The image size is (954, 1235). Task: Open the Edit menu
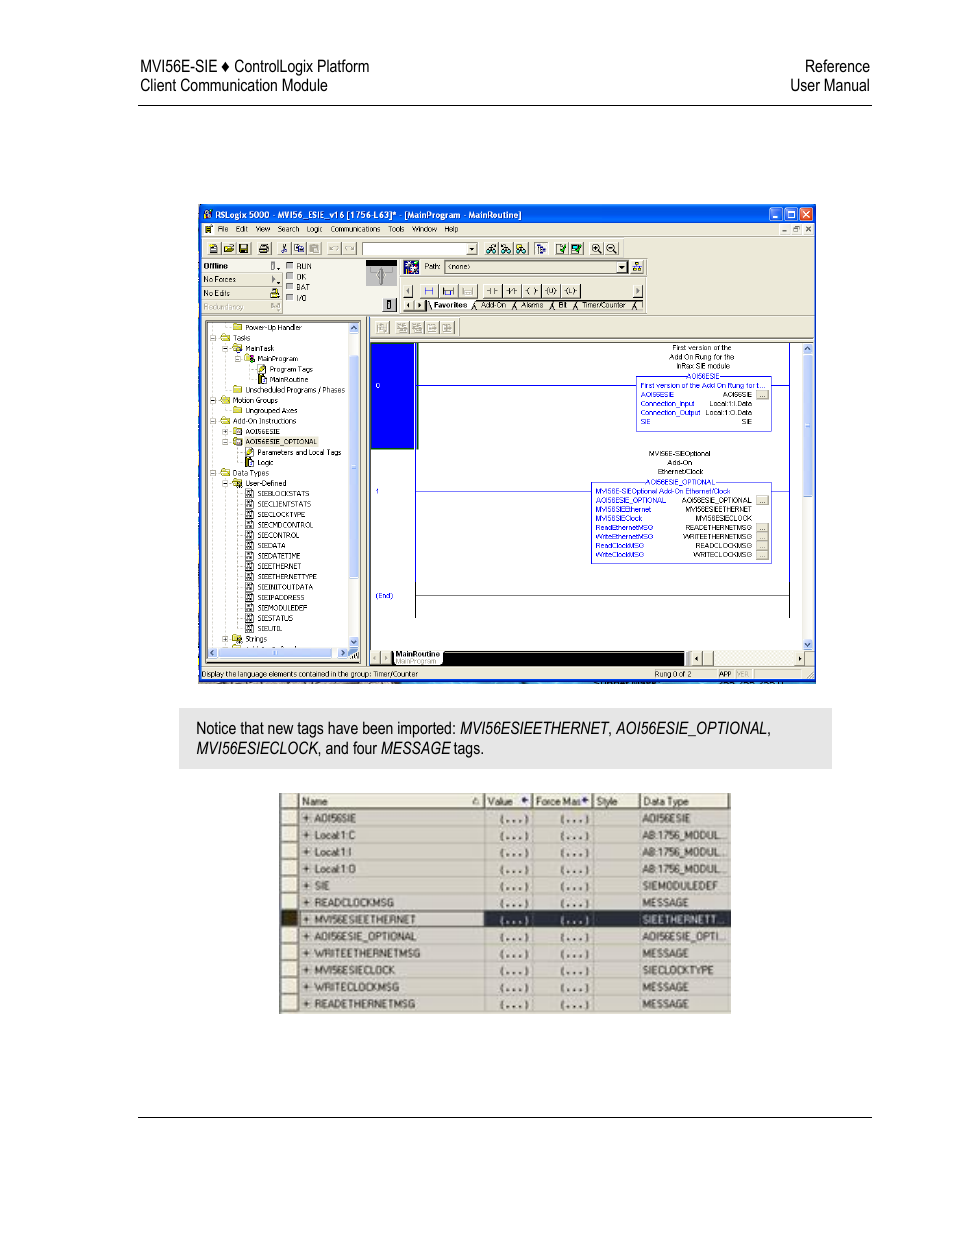(x=241, y=229)
